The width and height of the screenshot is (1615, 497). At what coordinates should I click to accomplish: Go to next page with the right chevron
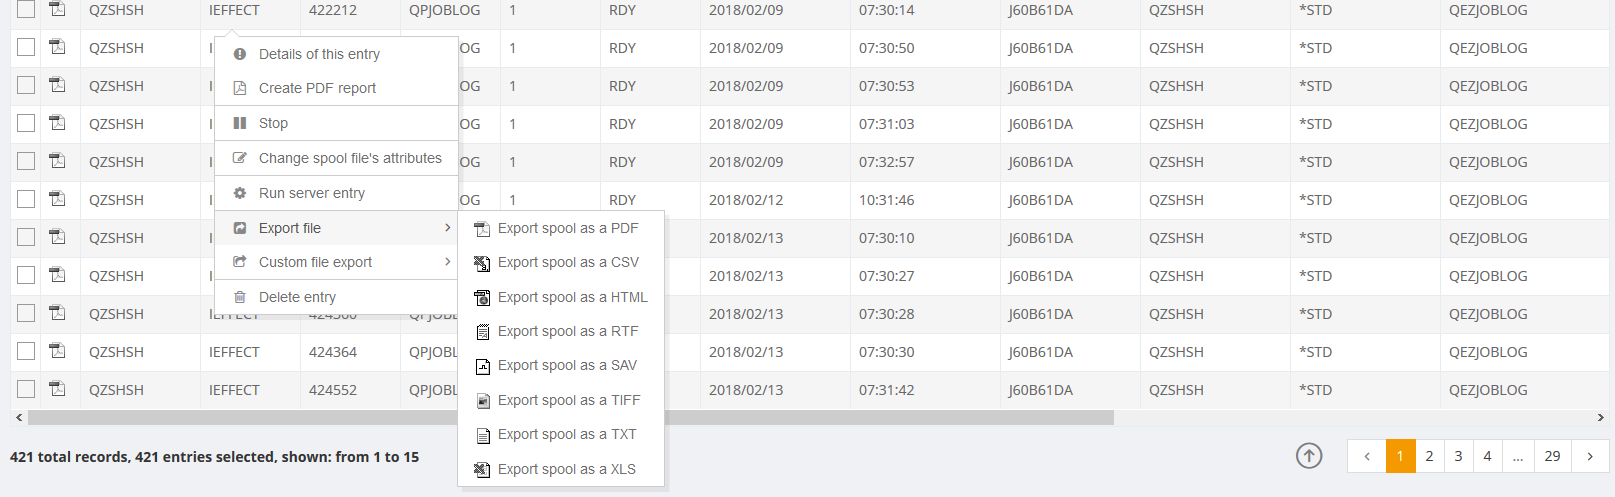pyautogui.click(x=1590, y=456)
